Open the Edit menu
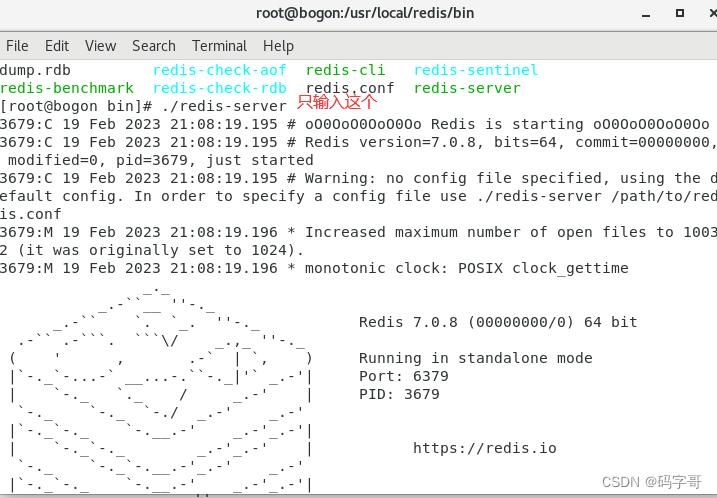The height and width of the screenshot is (498, 717). (57, 46)
